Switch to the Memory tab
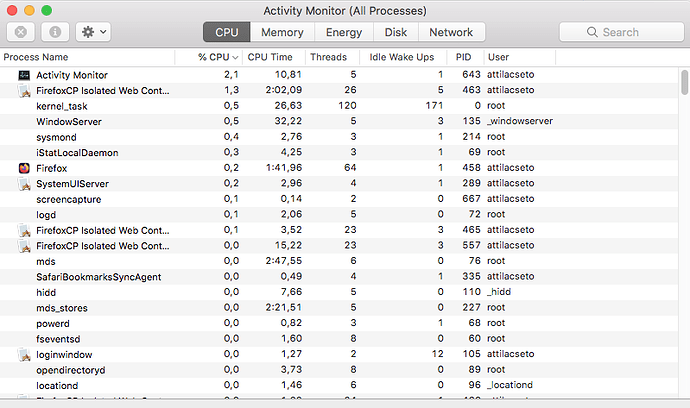This screenshot has height=408, width=690. tap(282, 32)
